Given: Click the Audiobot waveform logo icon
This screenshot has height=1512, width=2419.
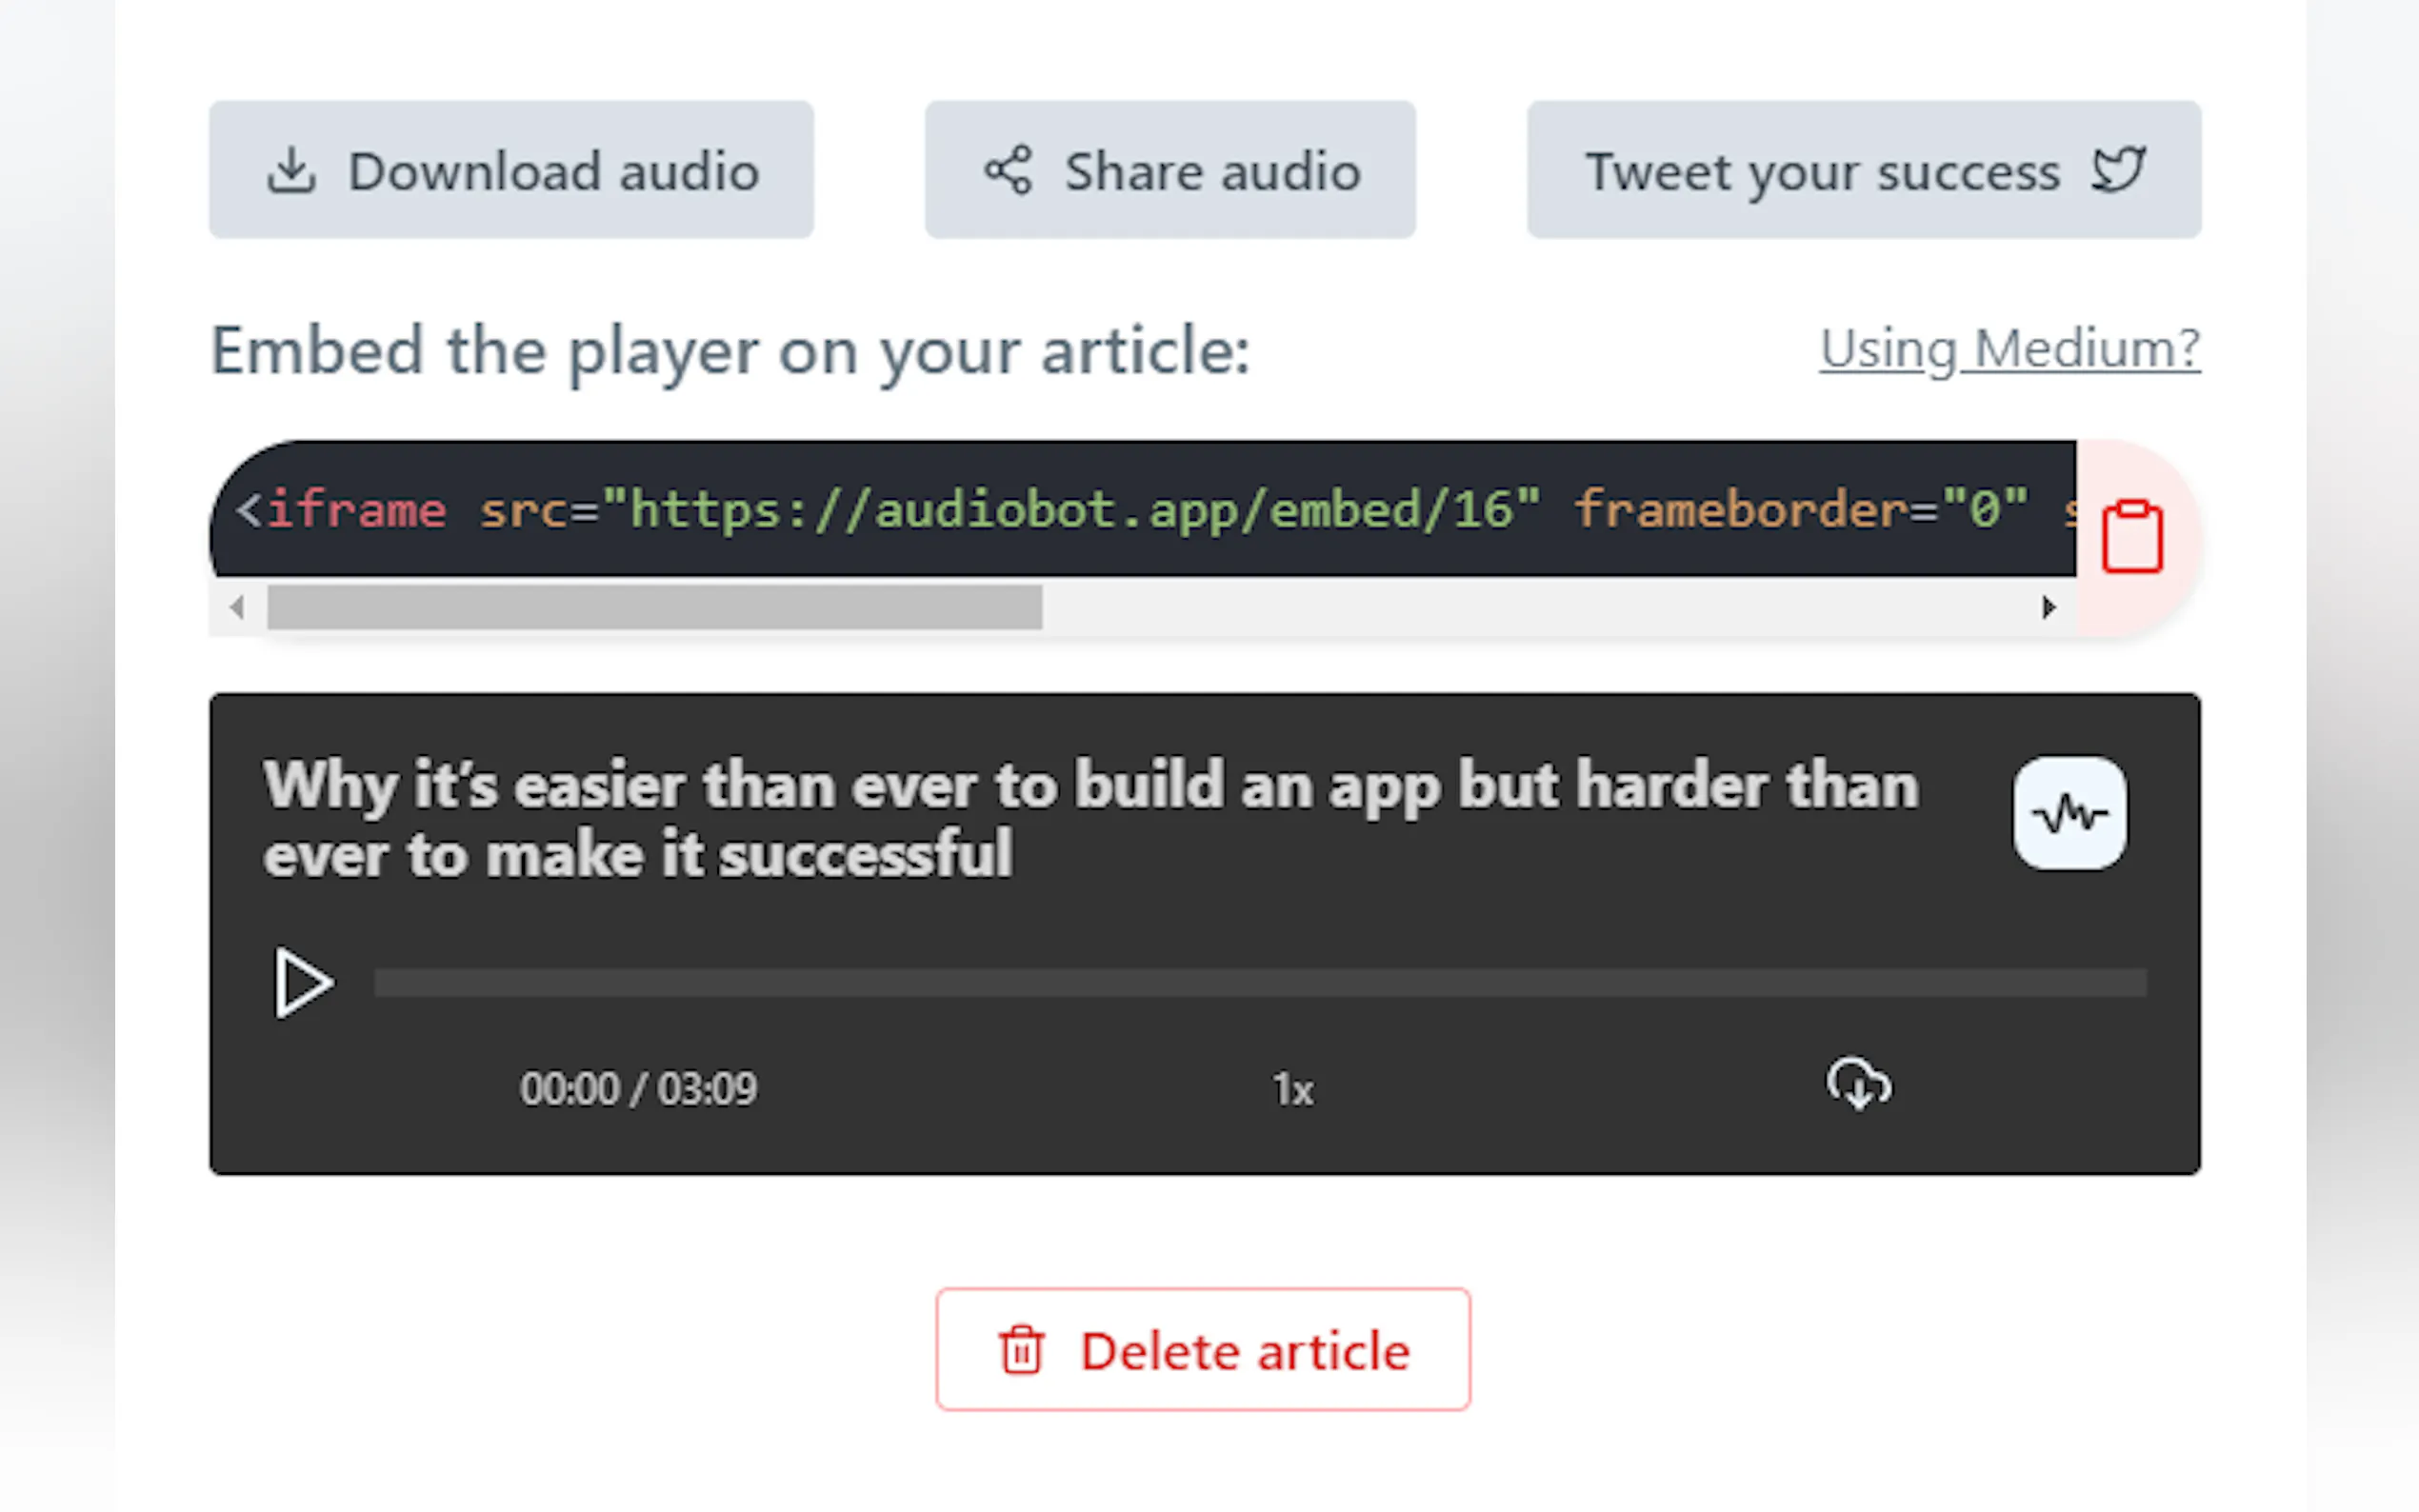Looking at the screenshot, I should point(2069,813).
